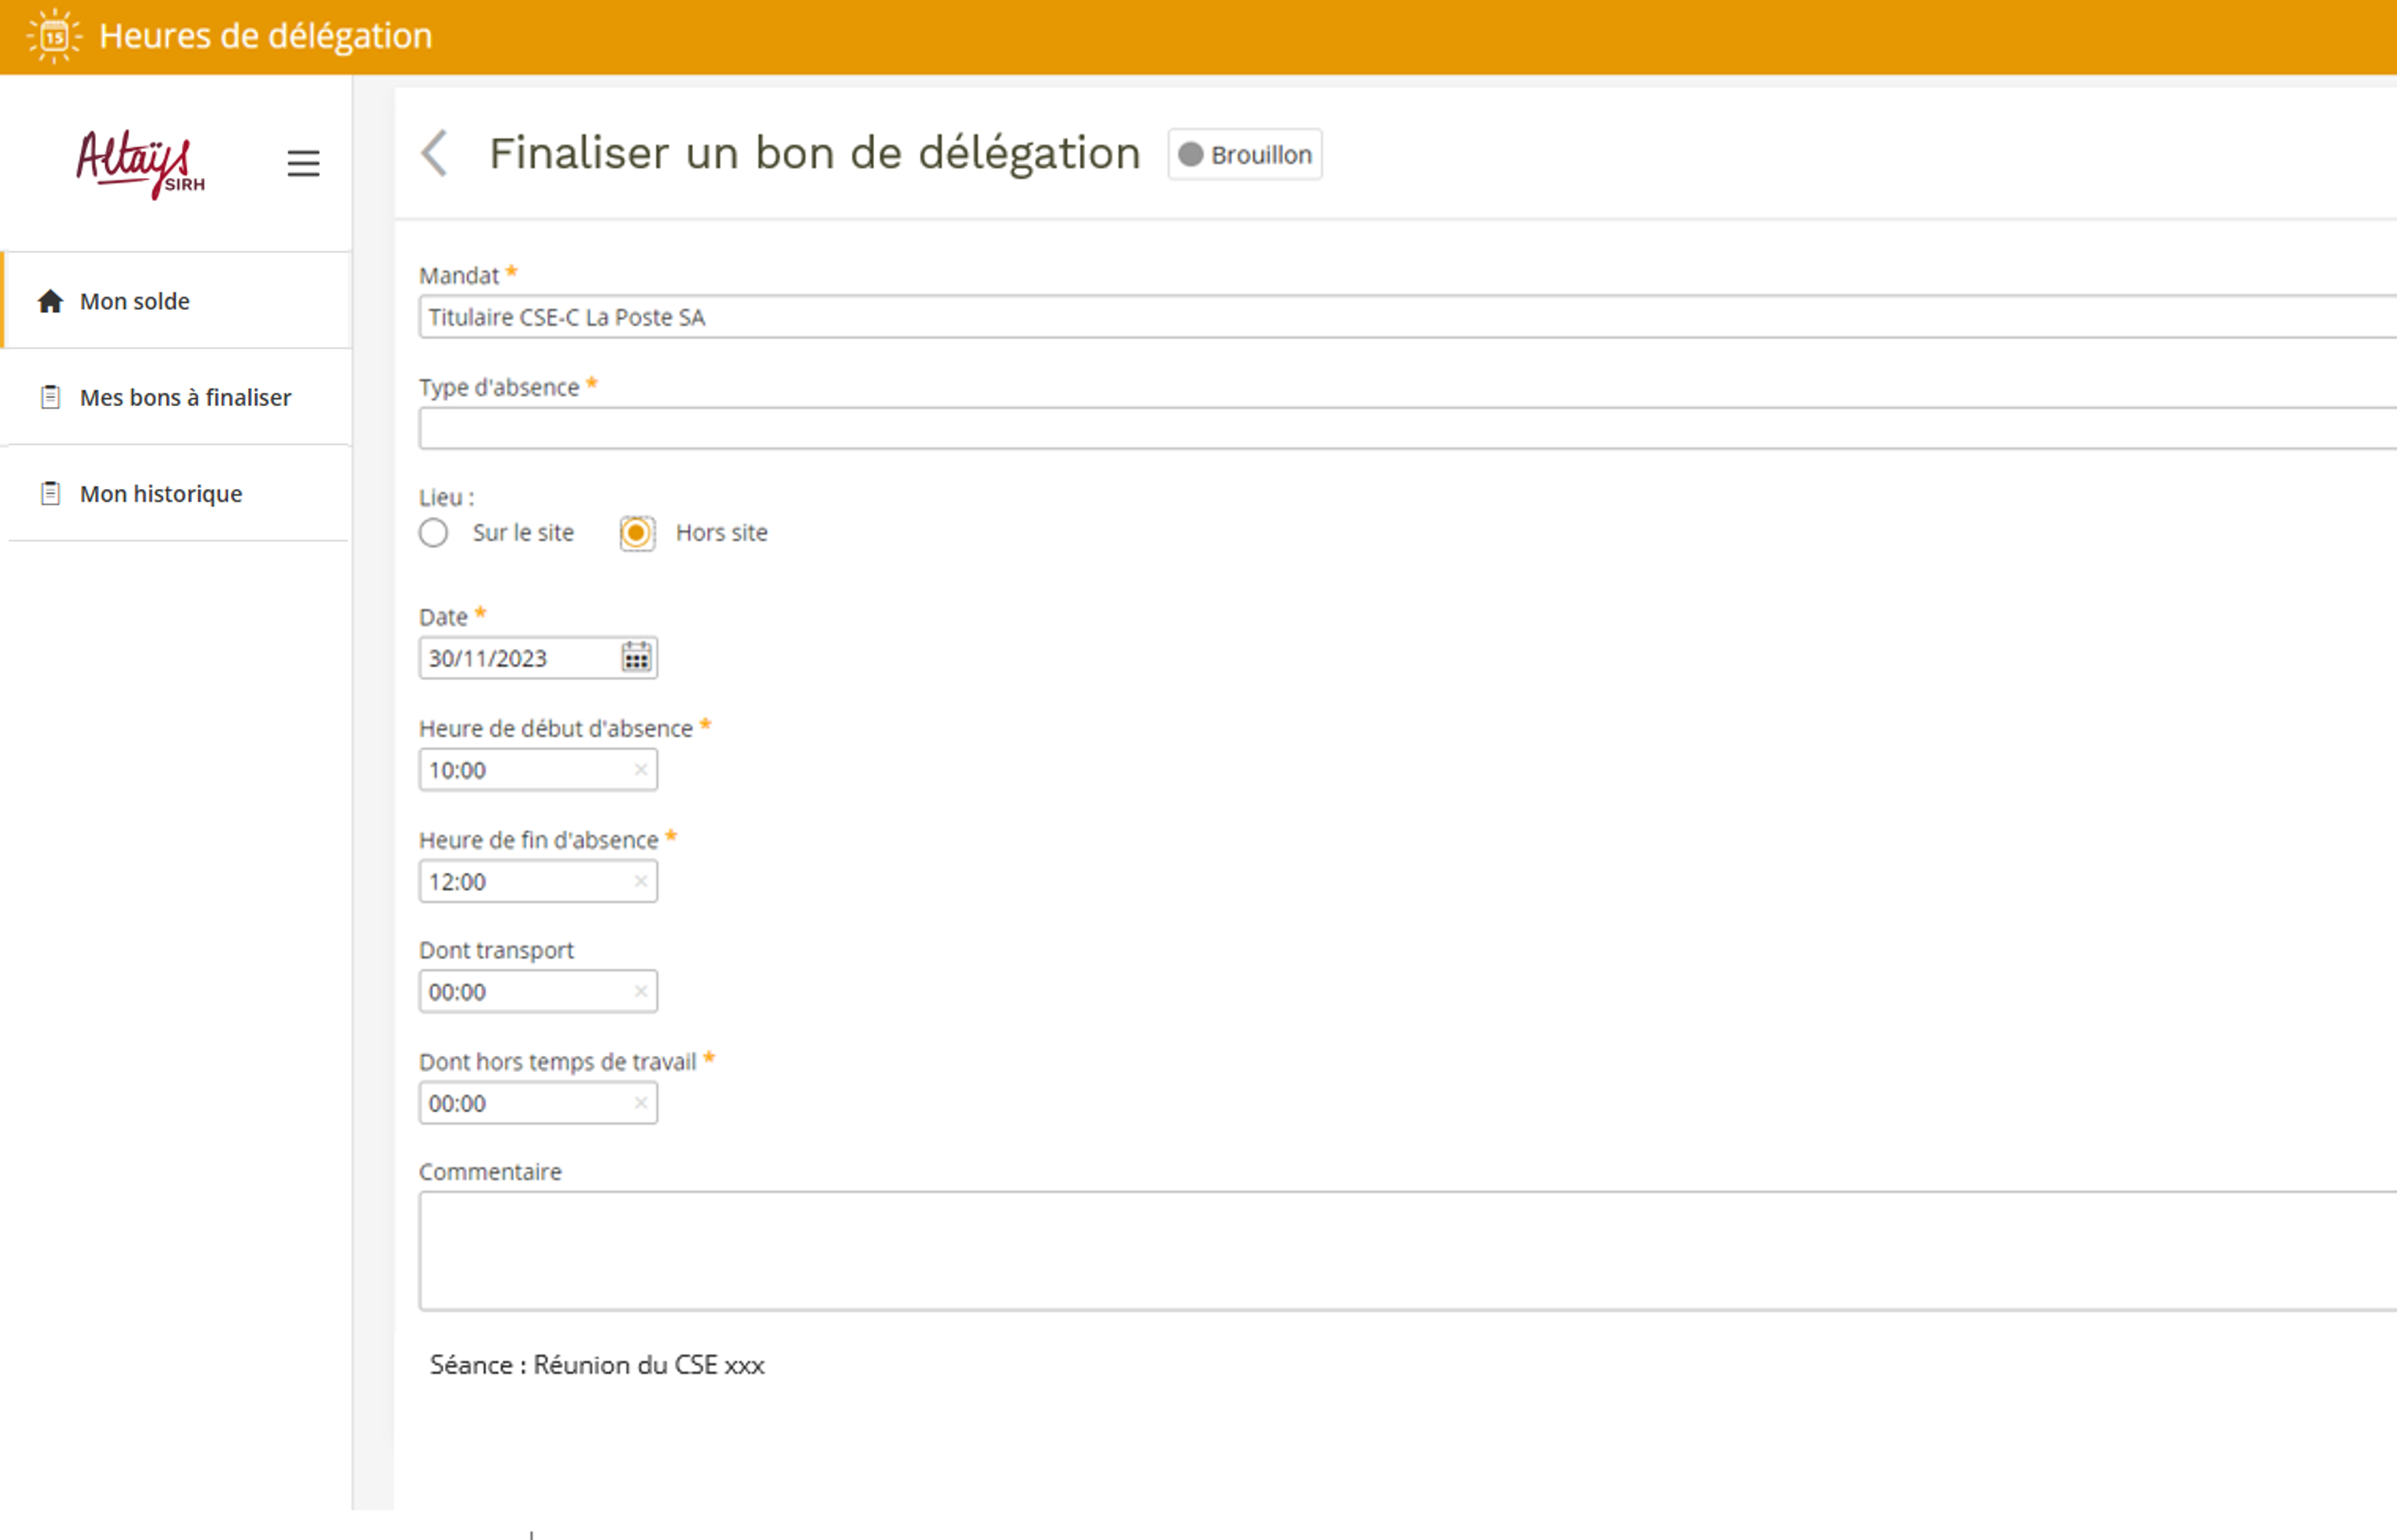Click the Brouillon status badge
The height and width of the screenshot is (1540, 2397).
point(1245,155)
